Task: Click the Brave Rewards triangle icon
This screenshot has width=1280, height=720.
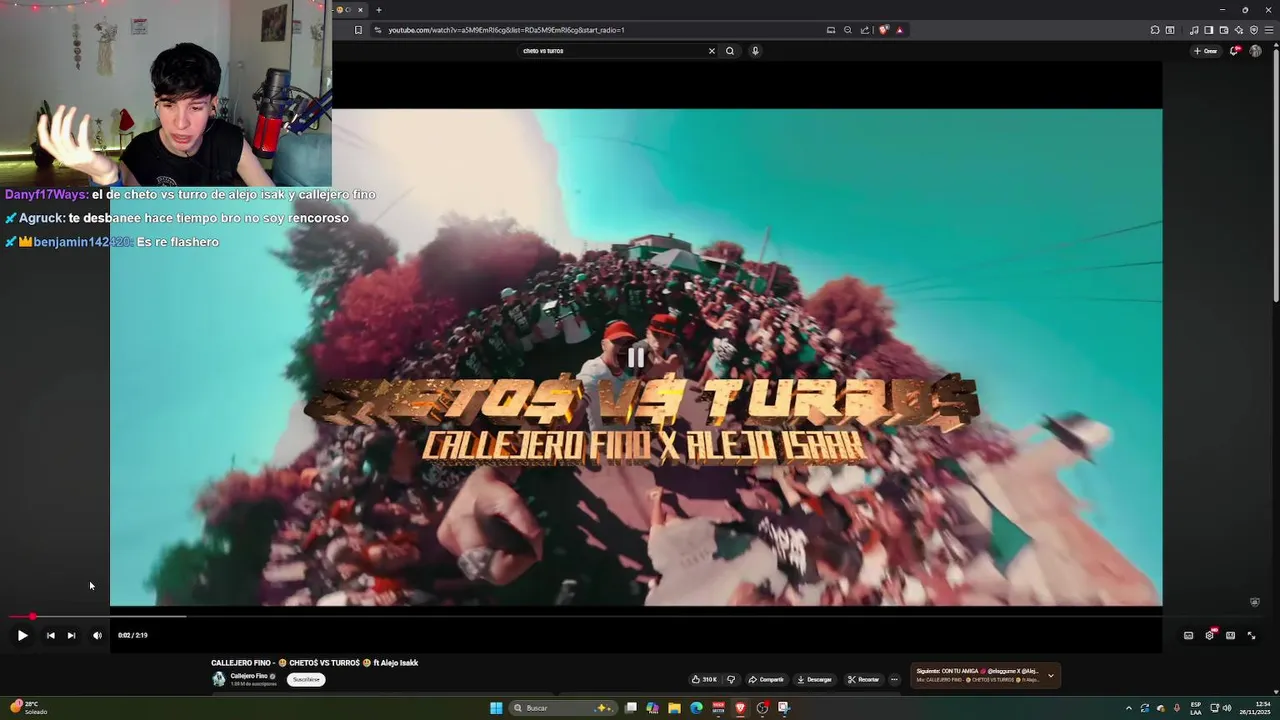Action: pyautogui.click(x=899, y=30)
